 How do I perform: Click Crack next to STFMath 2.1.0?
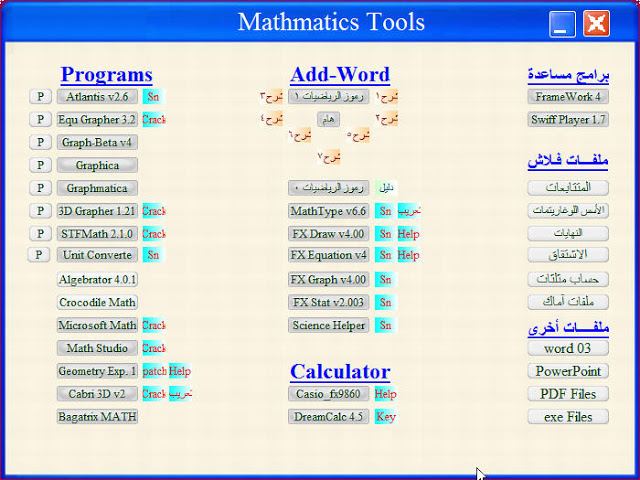154,234
